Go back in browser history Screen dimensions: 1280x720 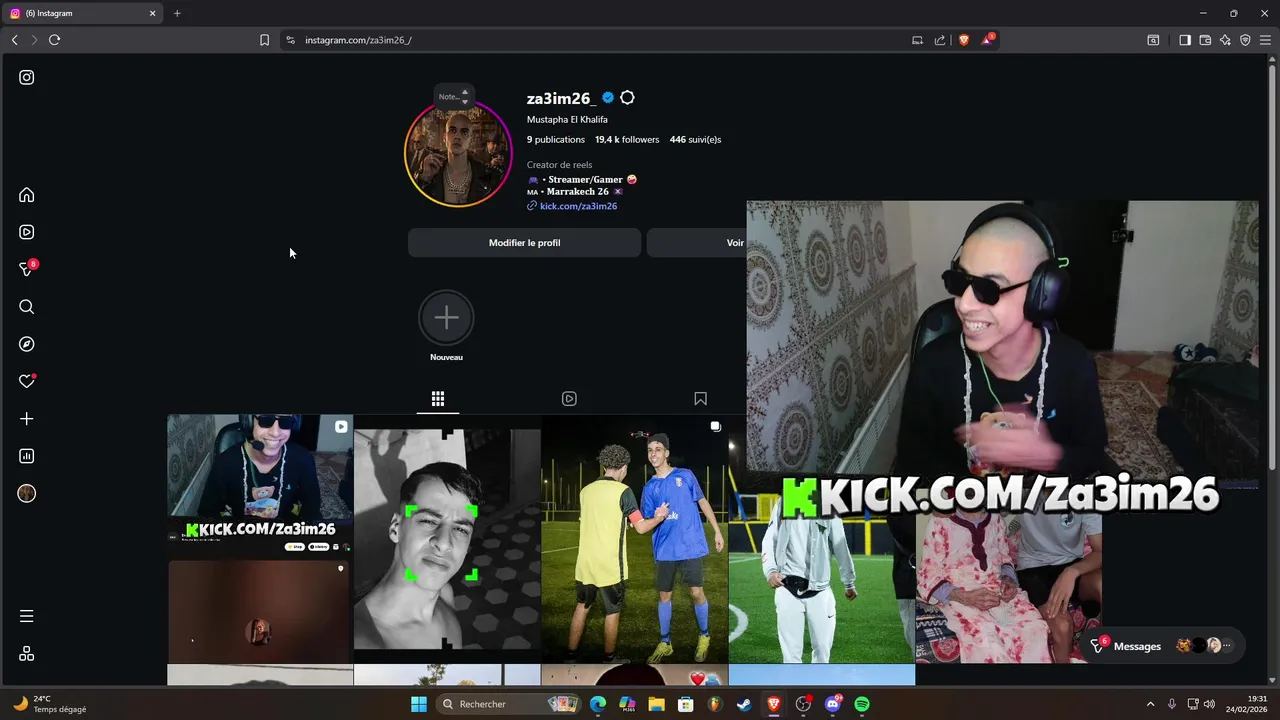[14, 40]
